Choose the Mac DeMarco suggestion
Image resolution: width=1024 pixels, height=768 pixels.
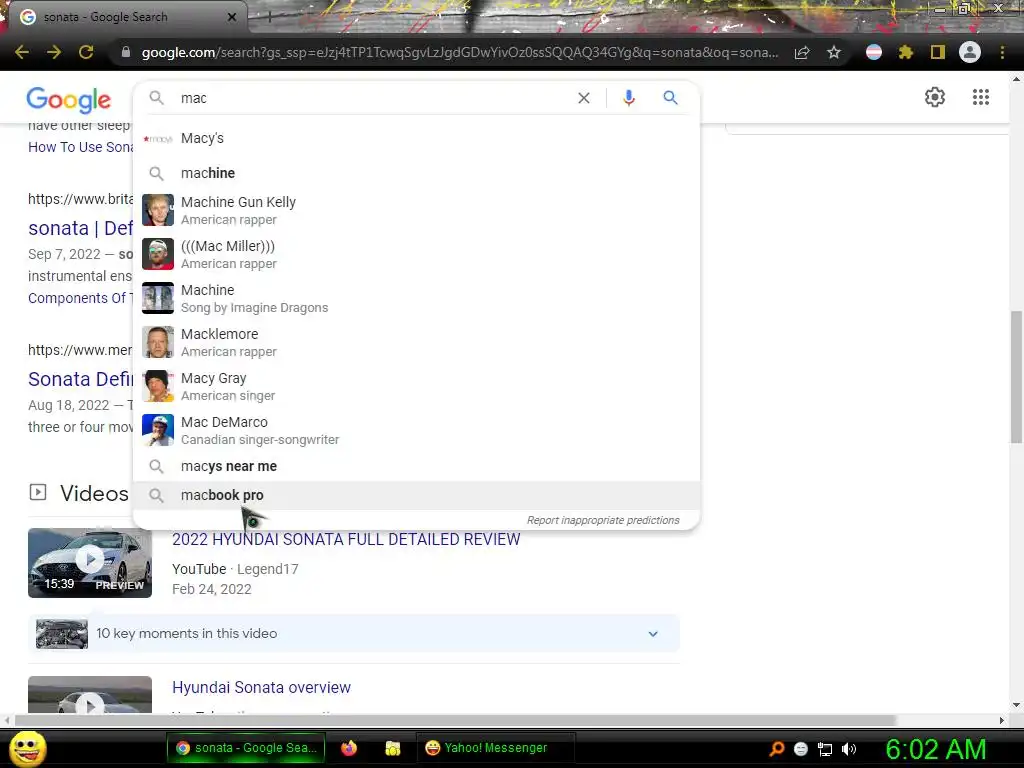click(417, 430)
